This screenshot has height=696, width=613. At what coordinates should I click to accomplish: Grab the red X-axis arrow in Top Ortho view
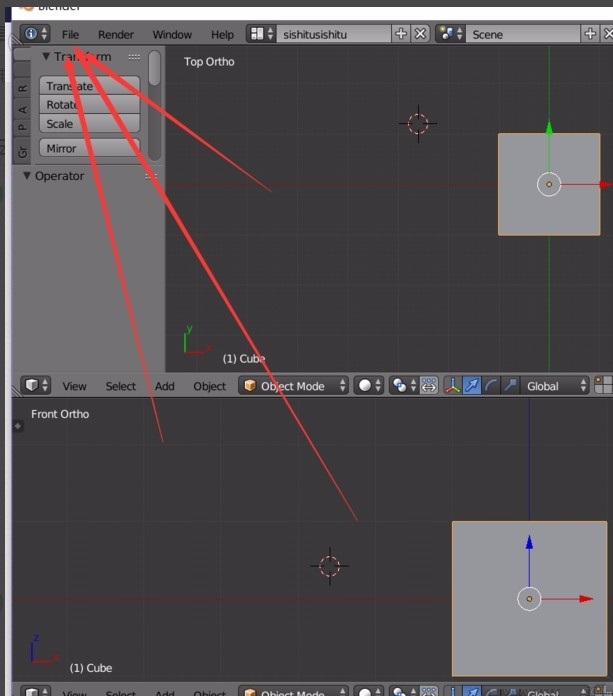(x=606, y=184)
